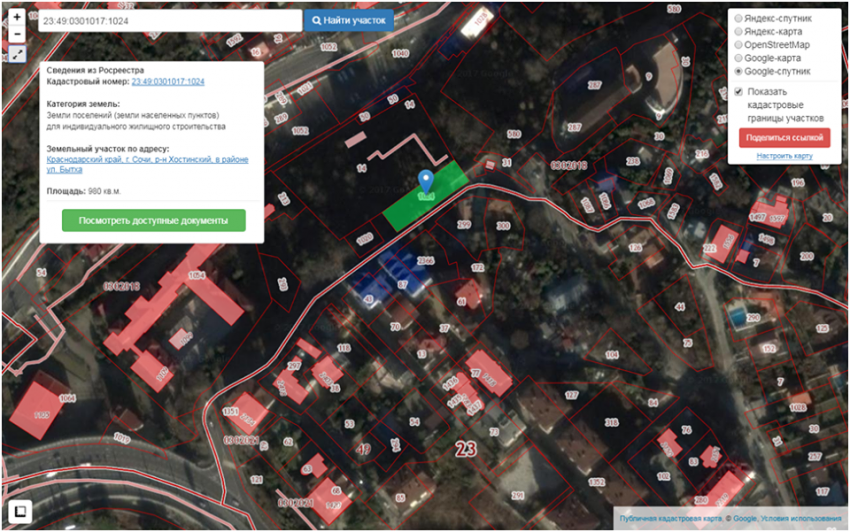The height and width of the screenshot is (532, 850).
Task: Click the zoom in plus button
Action: (x=17, y=18)
